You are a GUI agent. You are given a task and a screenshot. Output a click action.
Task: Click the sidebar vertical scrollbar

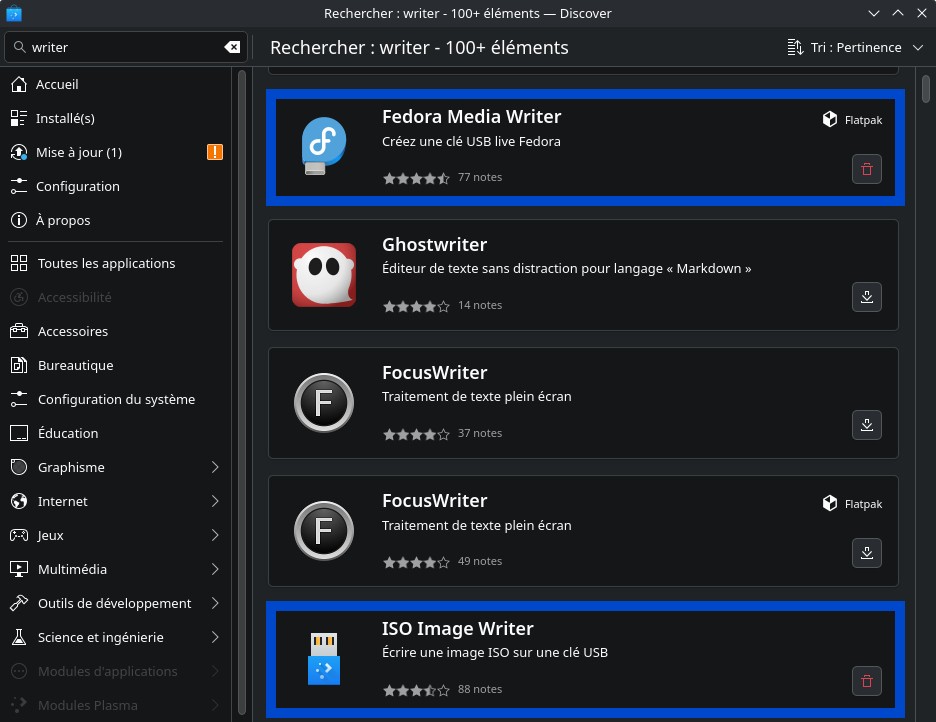pyautogui.click(x=241, y=391)
